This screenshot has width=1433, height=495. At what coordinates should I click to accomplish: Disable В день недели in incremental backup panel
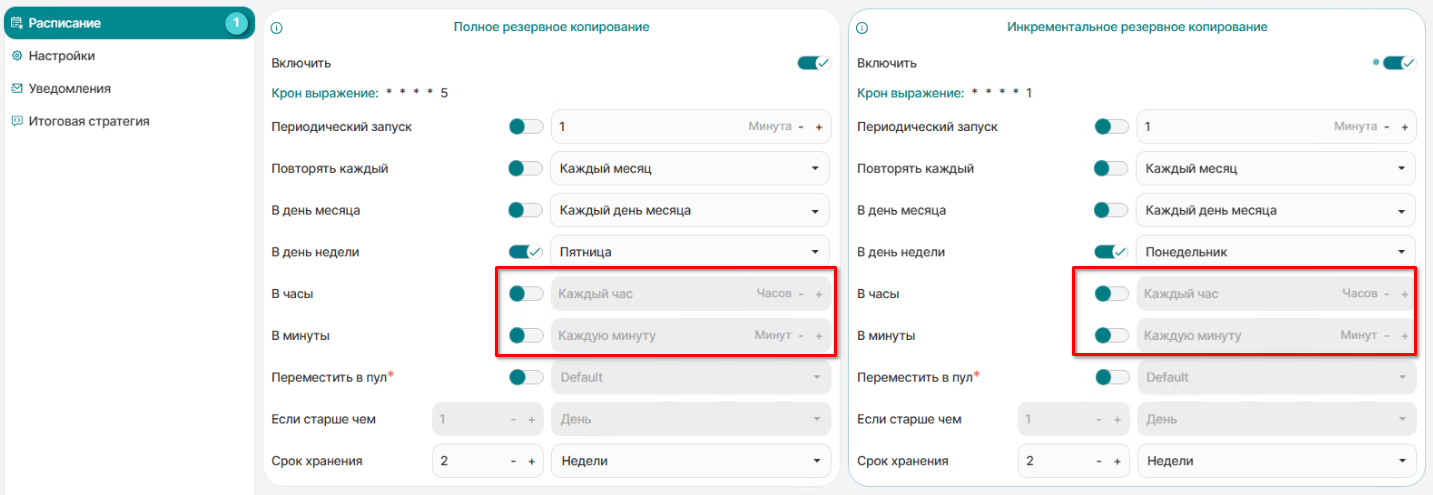[x=1112, y=252]
